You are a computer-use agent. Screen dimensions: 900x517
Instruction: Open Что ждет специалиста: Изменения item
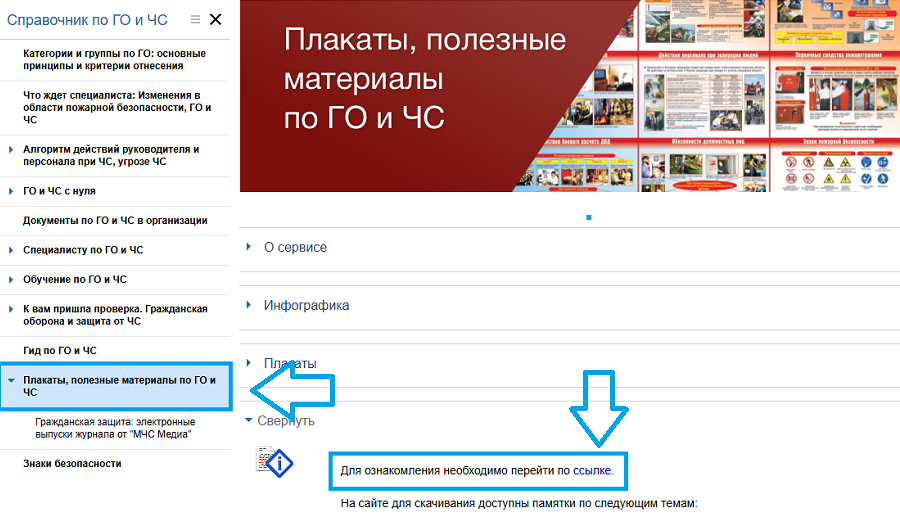coord(117,107)
